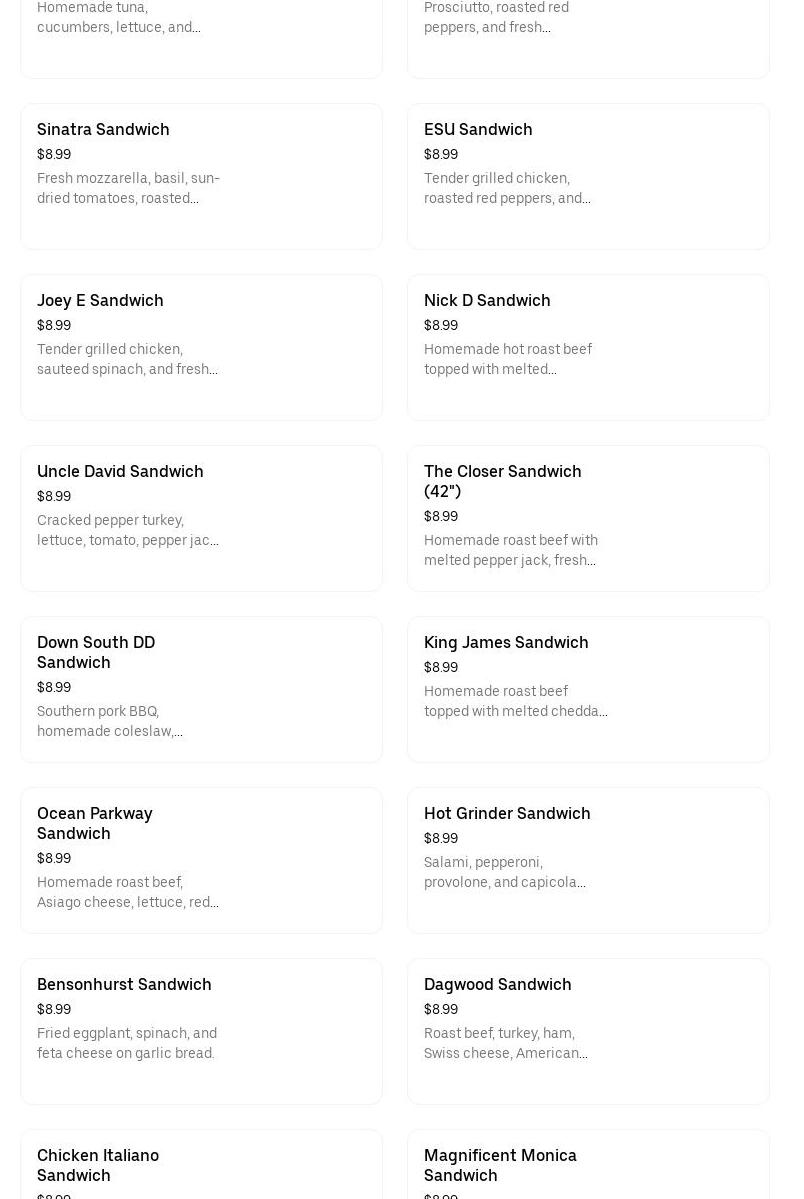Open the Down South DD Sandwich
The width and height of the screenshot is (804, 1199).
(96, 652)
